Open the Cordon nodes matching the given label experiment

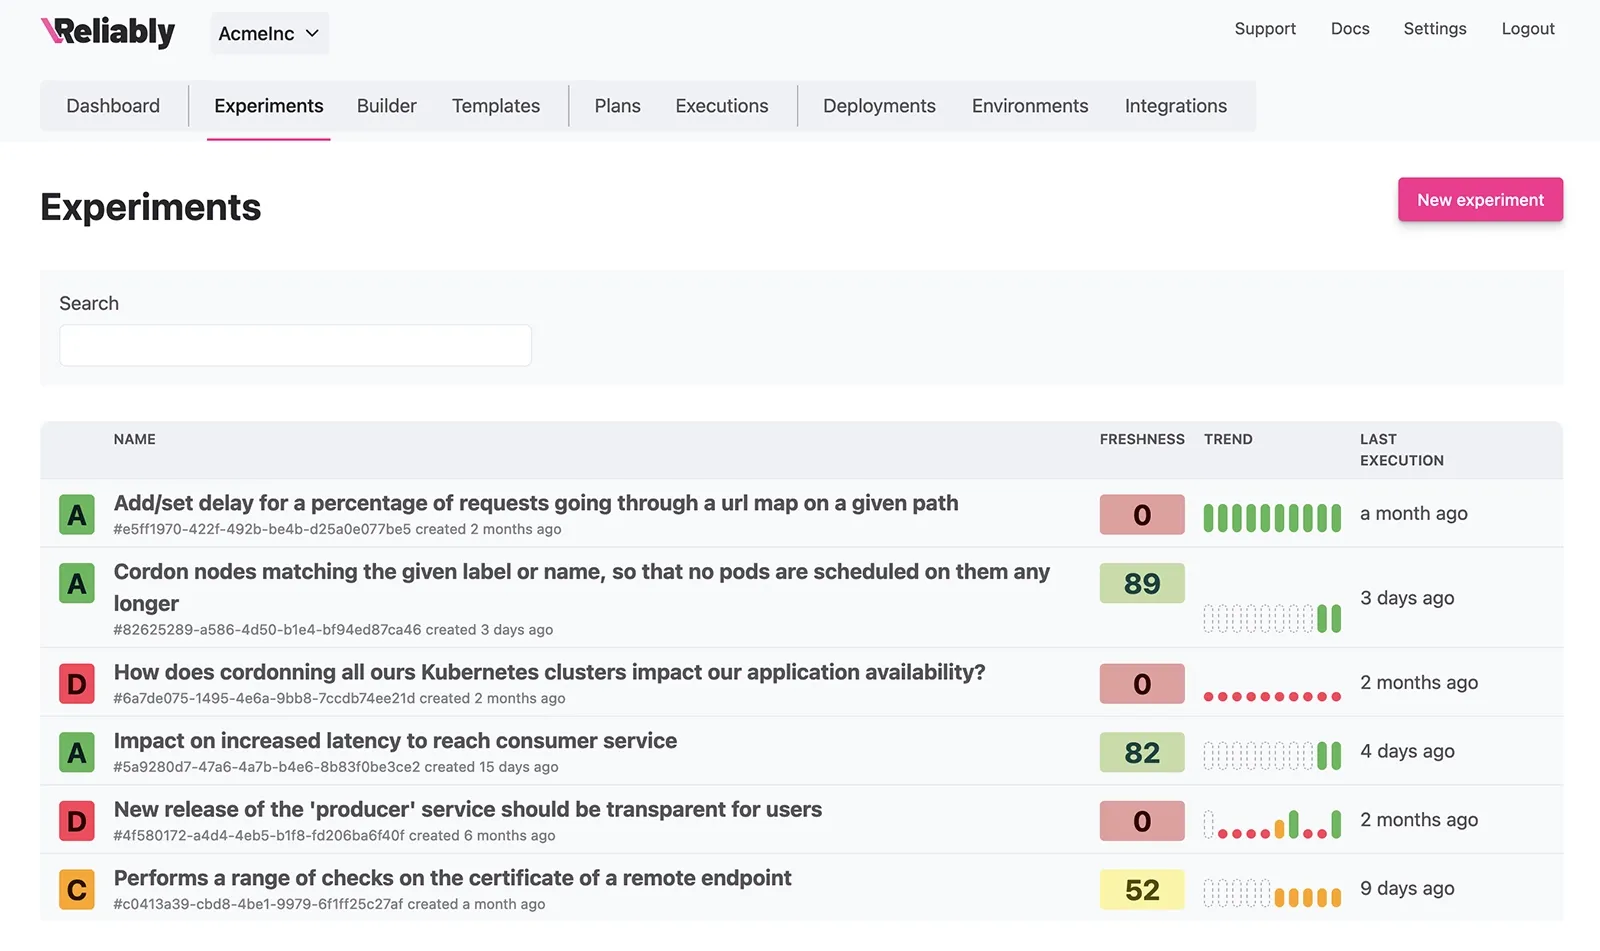[x=582, y=587]
